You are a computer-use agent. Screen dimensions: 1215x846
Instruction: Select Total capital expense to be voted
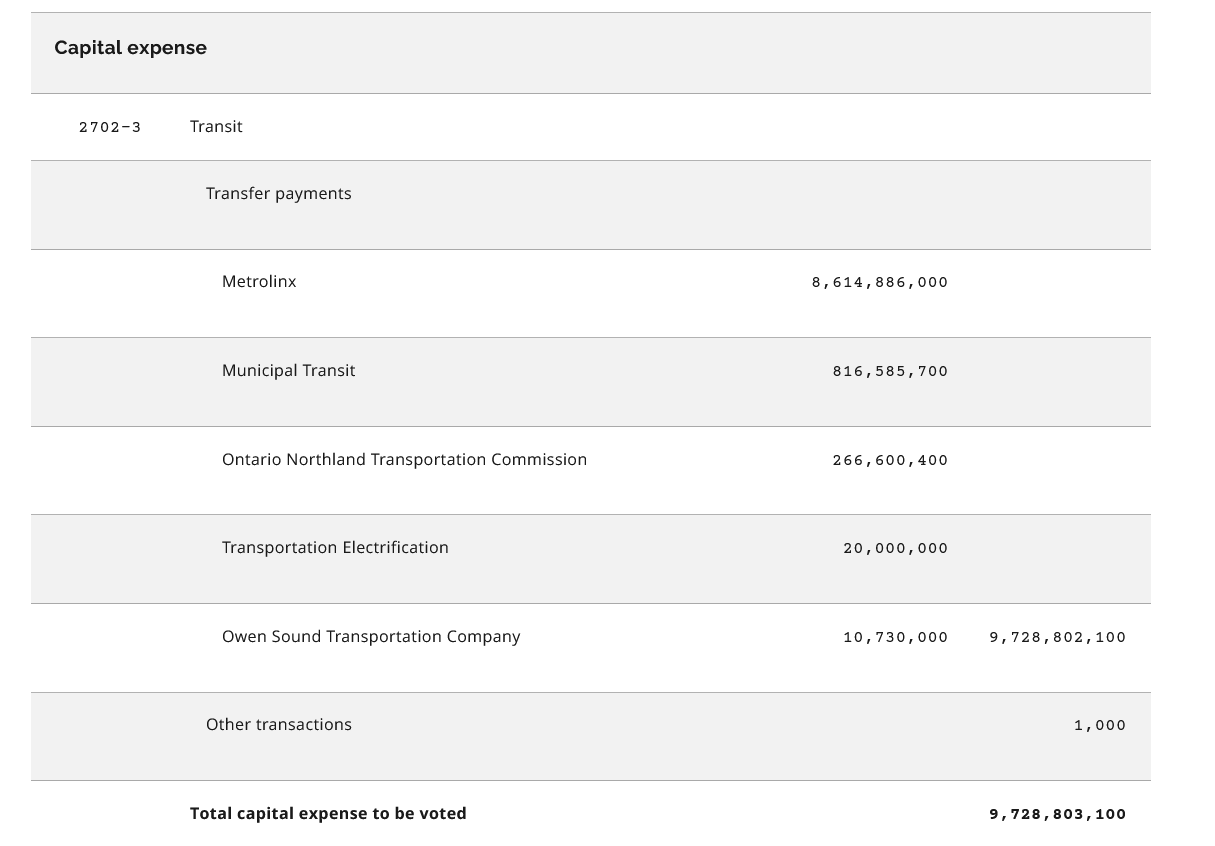pos(328,814)
